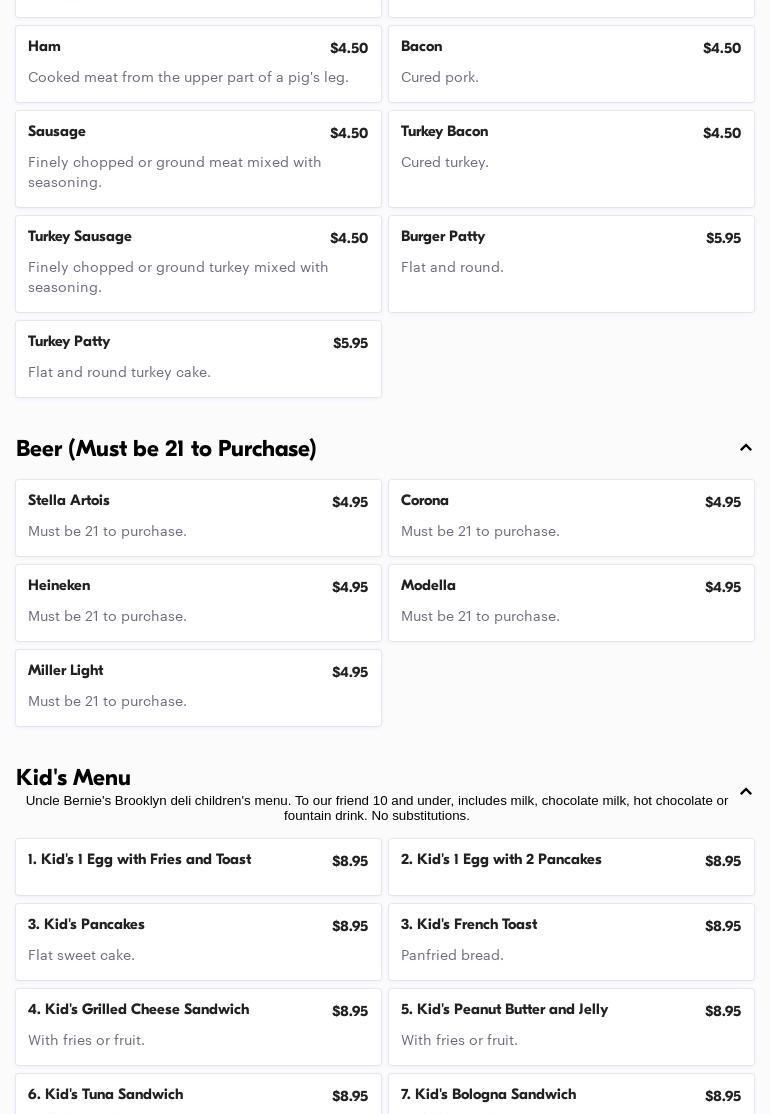Click the Burger Patty item
The image size is (770, 1114).
click(571, 263)
